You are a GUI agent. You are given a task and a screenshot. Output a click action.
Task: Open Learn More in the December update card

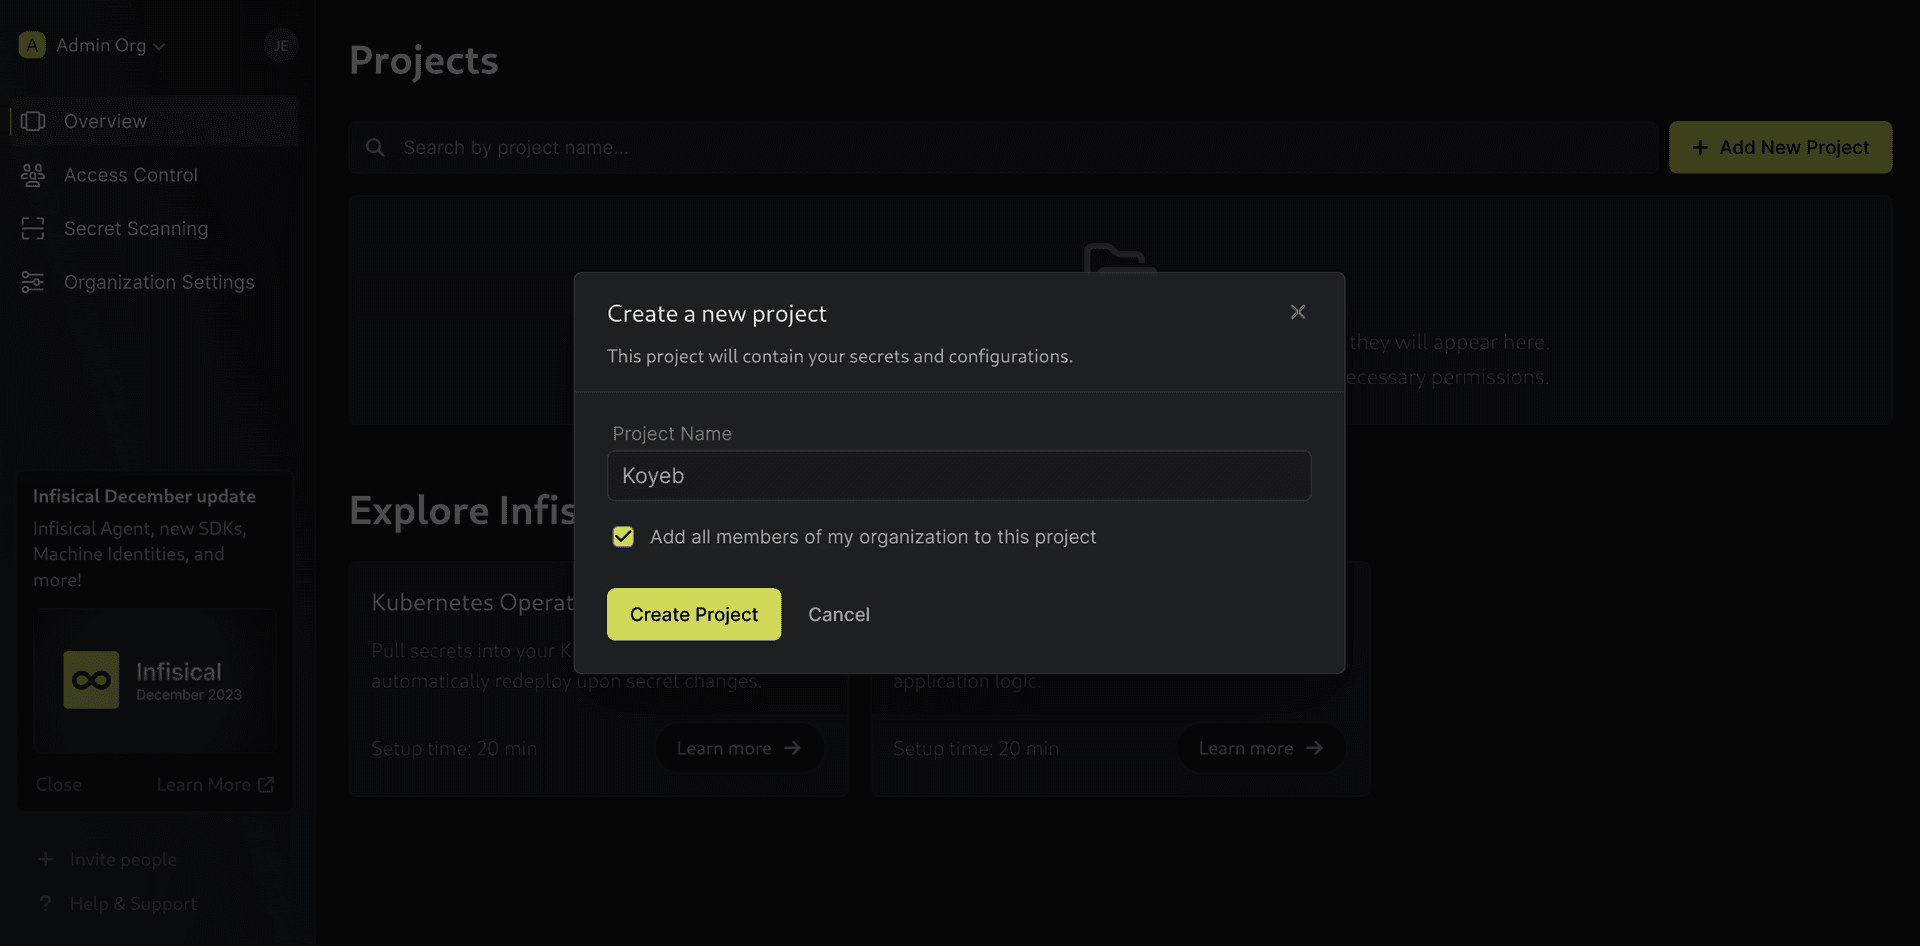click(204, 784)
